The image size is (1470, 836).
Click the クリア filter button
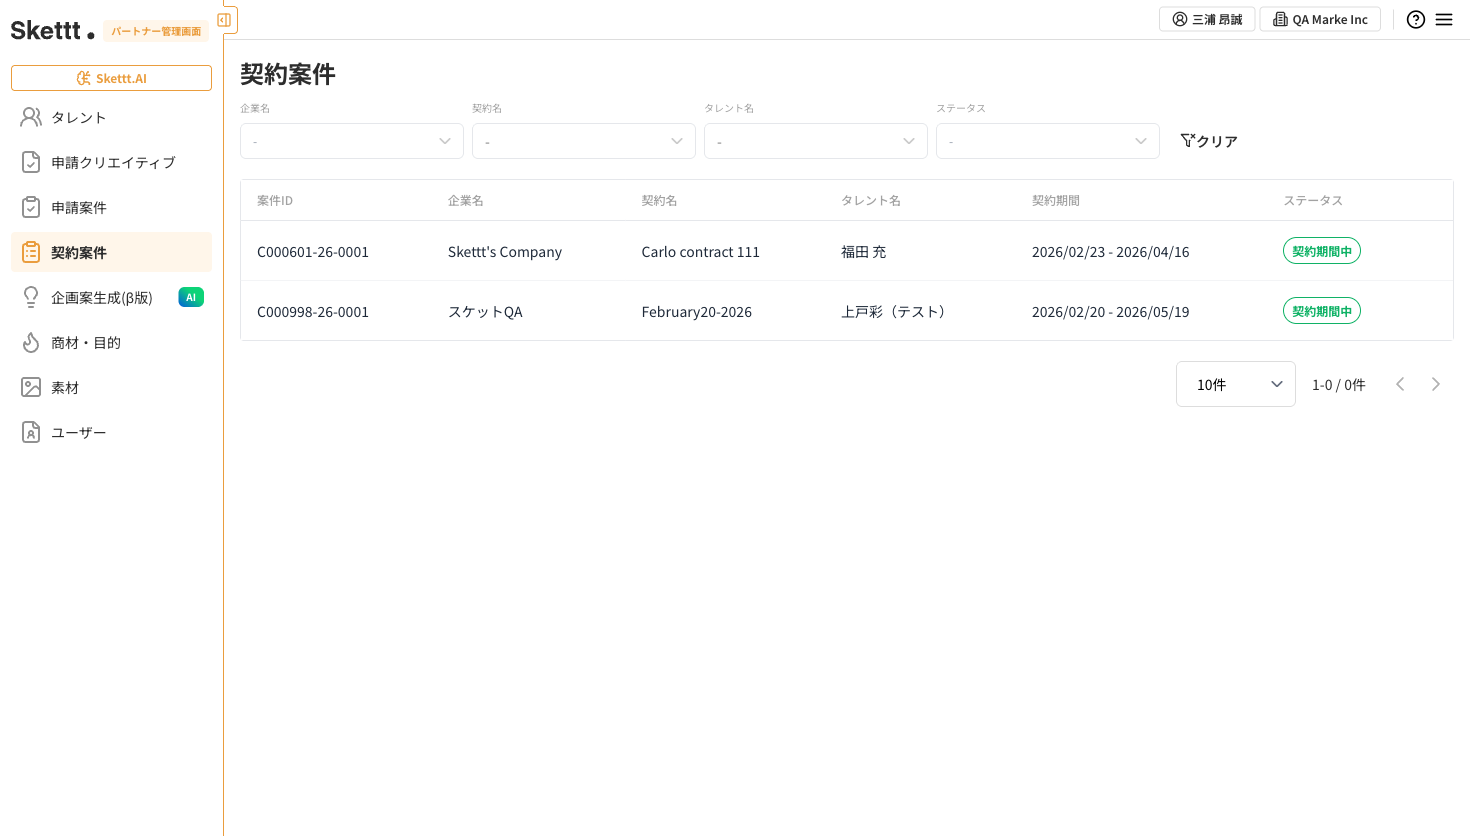pos(1209,141)
